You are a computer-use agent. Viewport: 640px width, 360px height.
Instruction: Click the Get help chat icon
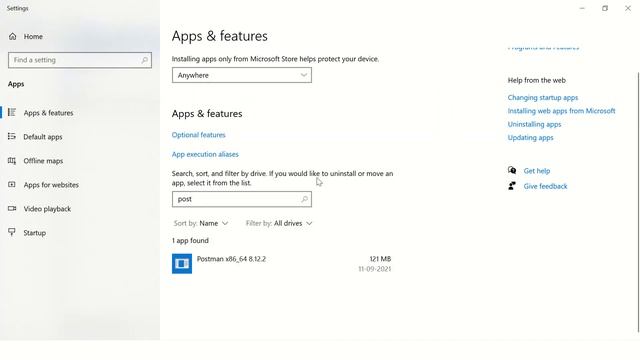[x=512, y=170]
